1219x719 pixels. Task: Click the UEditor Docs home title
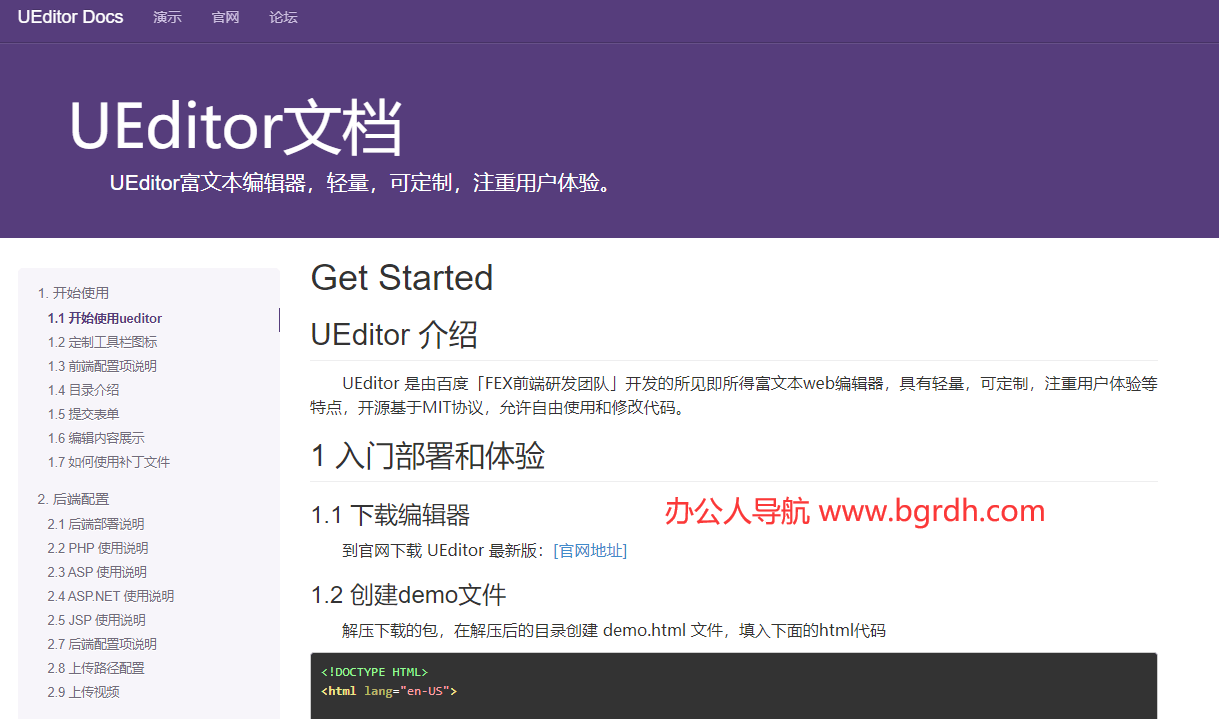[70, 17]
